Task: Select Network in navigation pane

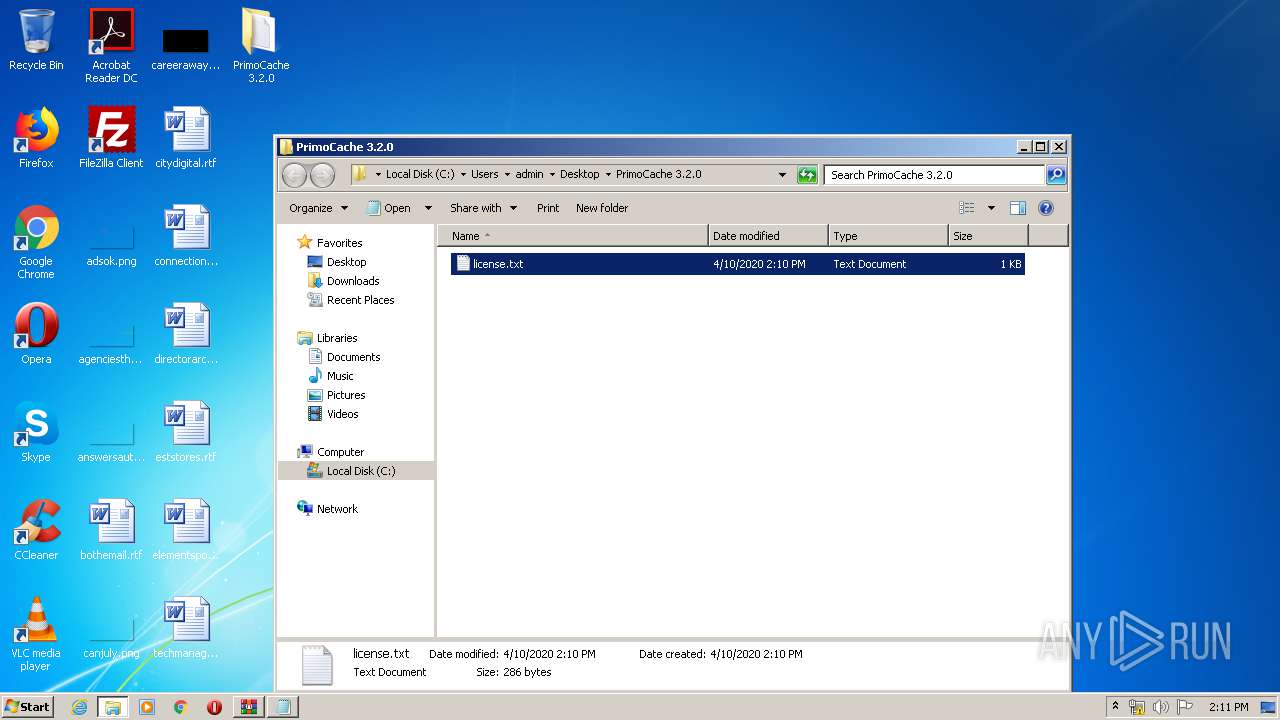Action: [337, 509]
